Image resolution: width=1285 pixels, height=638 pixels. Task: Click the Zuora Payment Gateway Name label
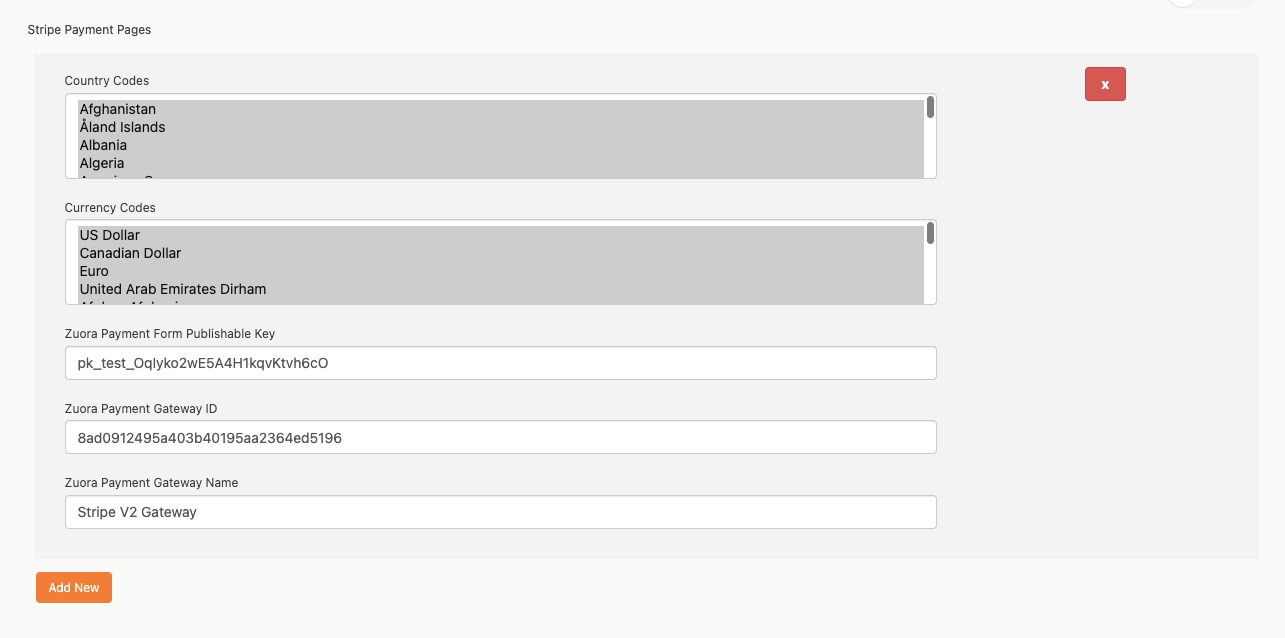tap(151, 483)
